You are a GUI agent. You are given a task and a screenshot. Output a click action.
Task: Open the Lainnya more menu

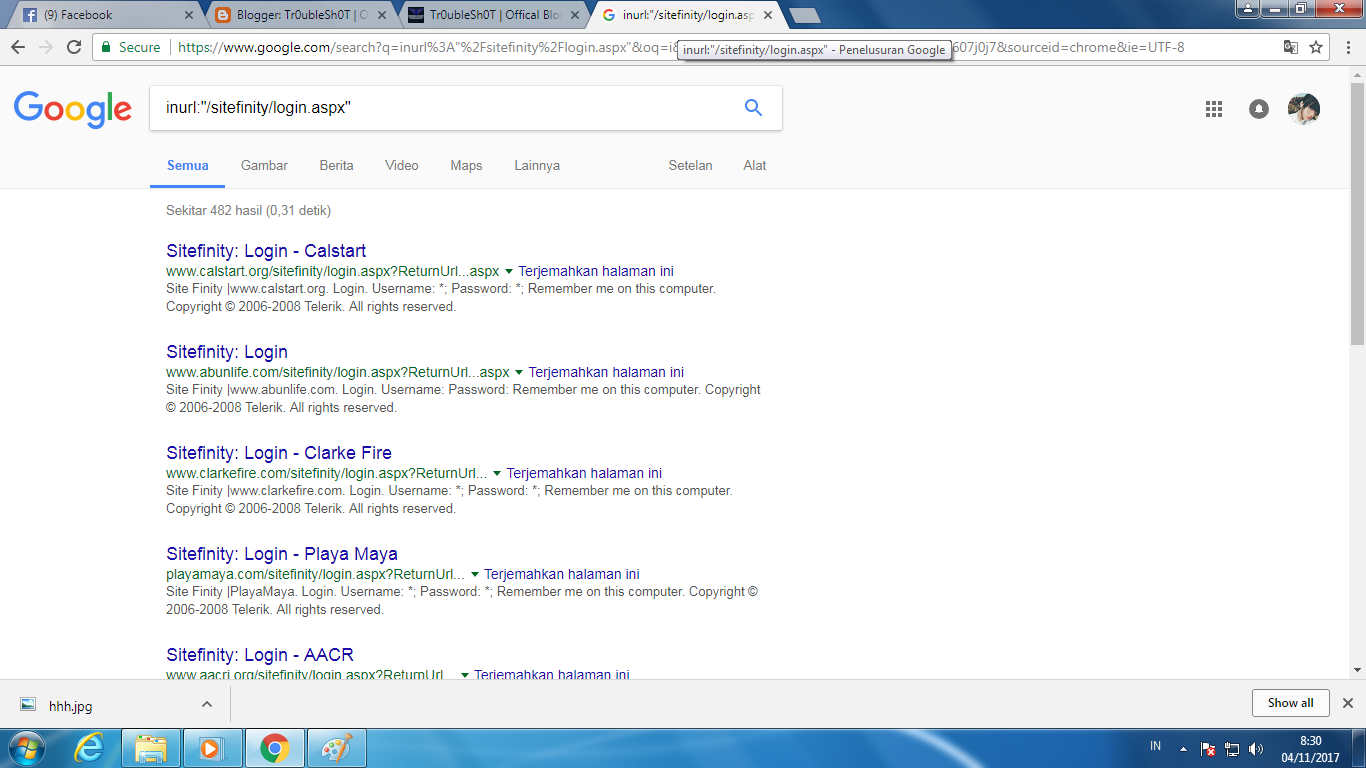click(x=537, y=166)
